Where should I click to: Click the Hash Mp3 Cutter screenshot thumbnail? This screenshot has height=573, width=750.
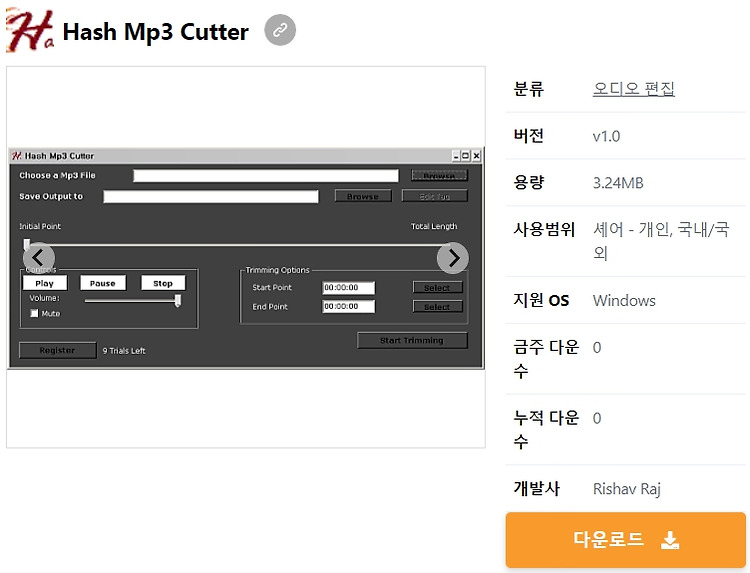pos(246,257)
